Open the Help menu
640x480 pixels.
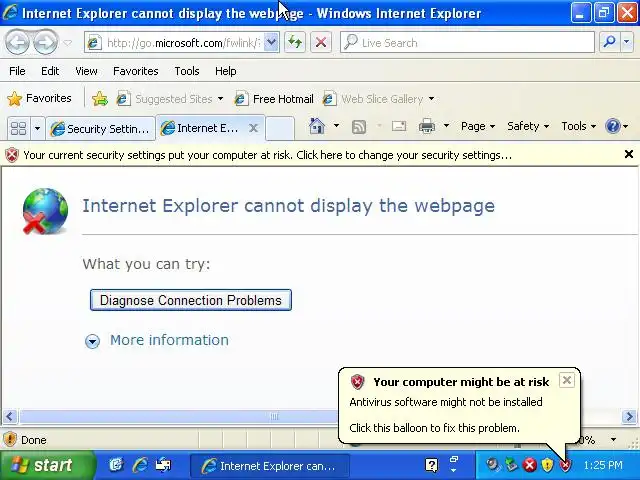(225, 71)
